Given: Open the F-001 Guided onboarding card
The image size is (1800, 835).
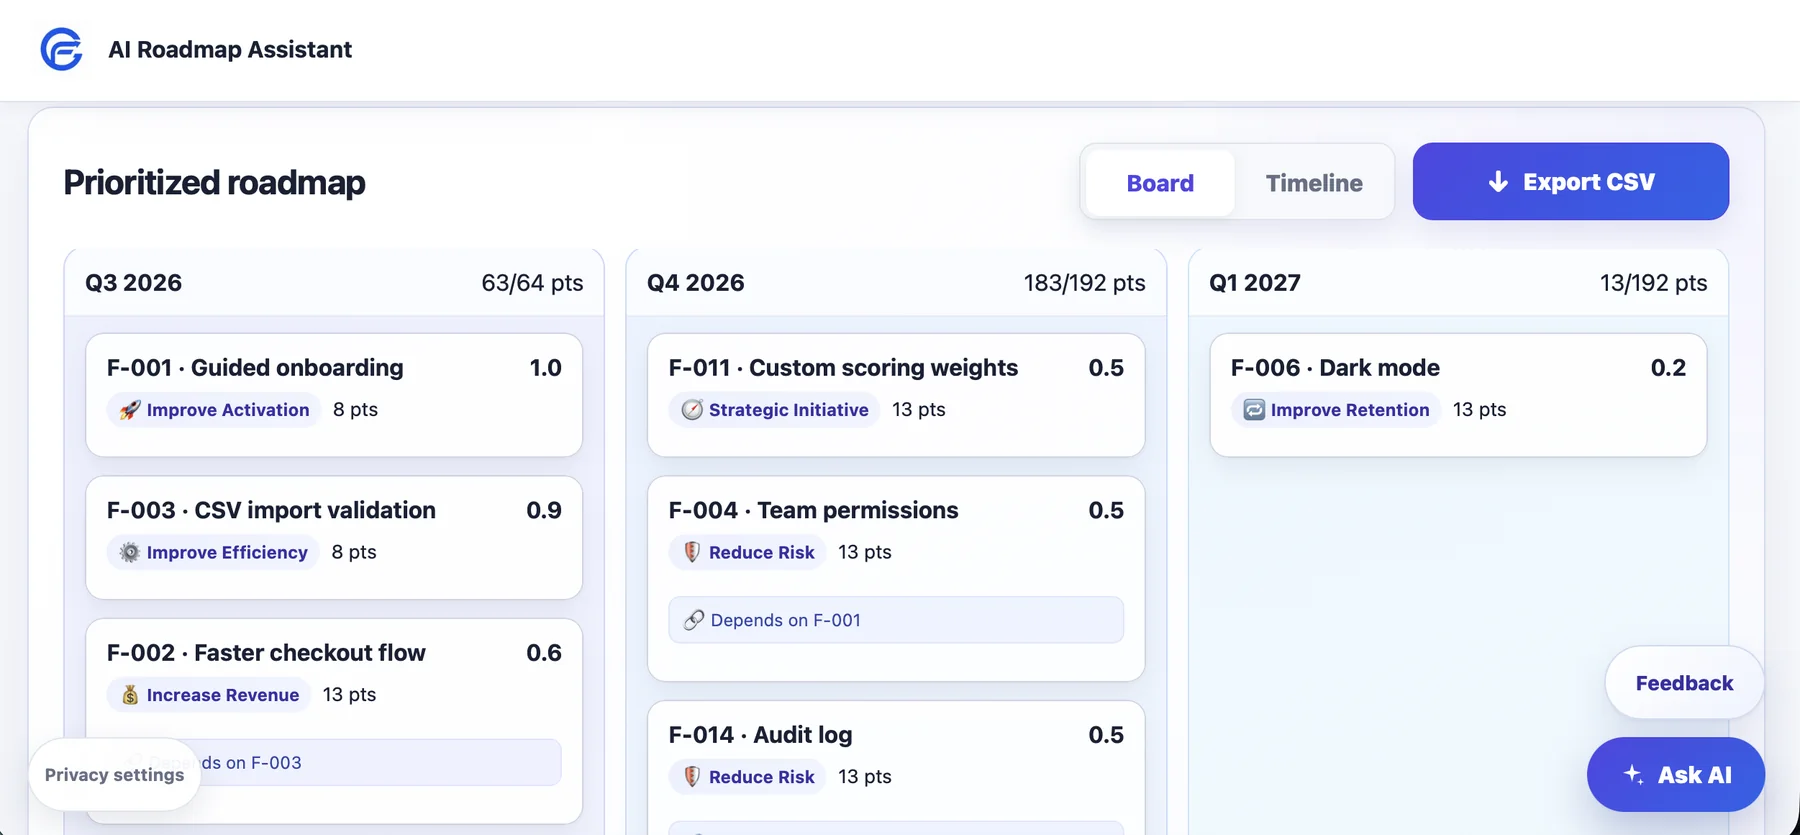Looking at the screenshot, I should click(x=334, y=395).
